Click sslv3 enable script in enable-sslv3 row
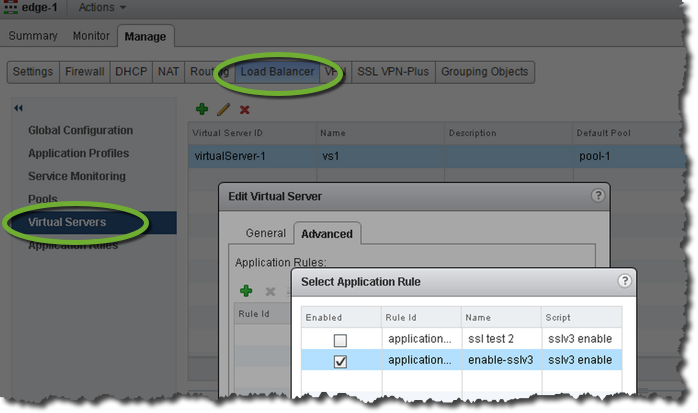 coord(581,360)
